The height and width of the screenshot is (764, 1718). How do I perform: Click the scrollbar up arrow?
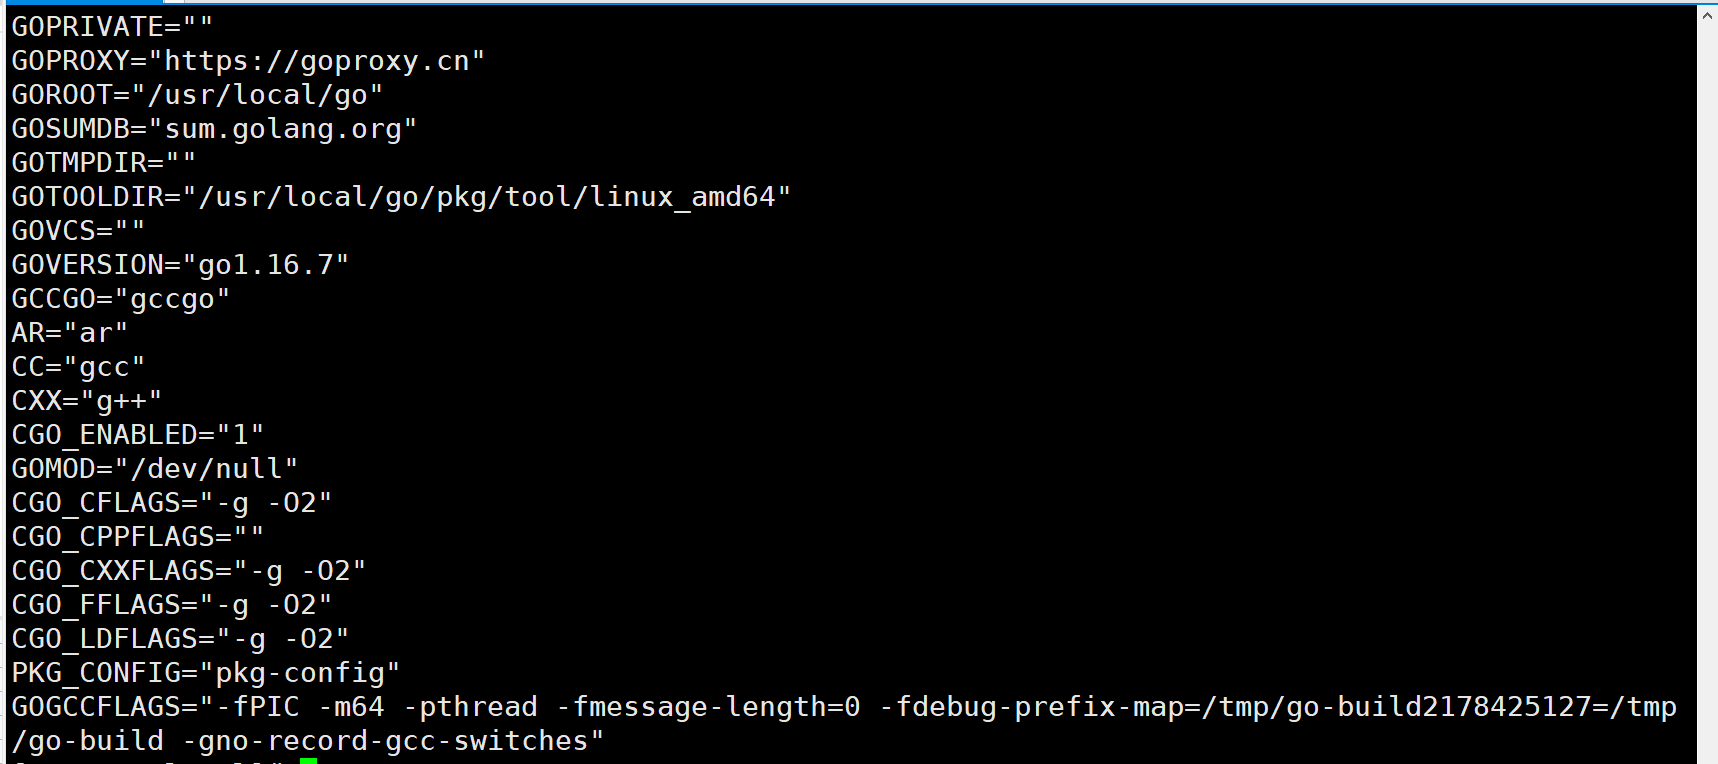pos(1707,15)
